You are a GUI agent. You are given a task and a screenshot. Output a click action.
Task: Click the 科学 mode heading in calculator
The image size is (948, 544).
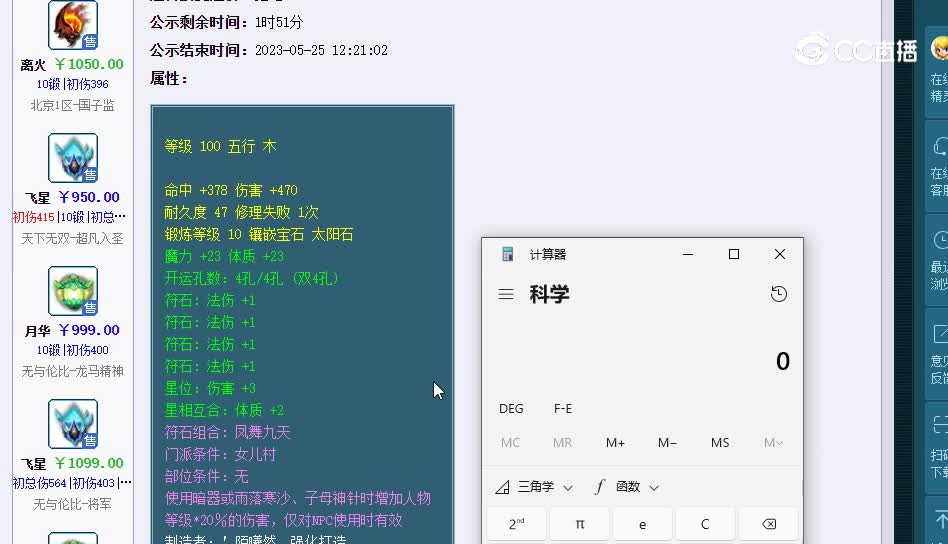(x=550, y=294)
